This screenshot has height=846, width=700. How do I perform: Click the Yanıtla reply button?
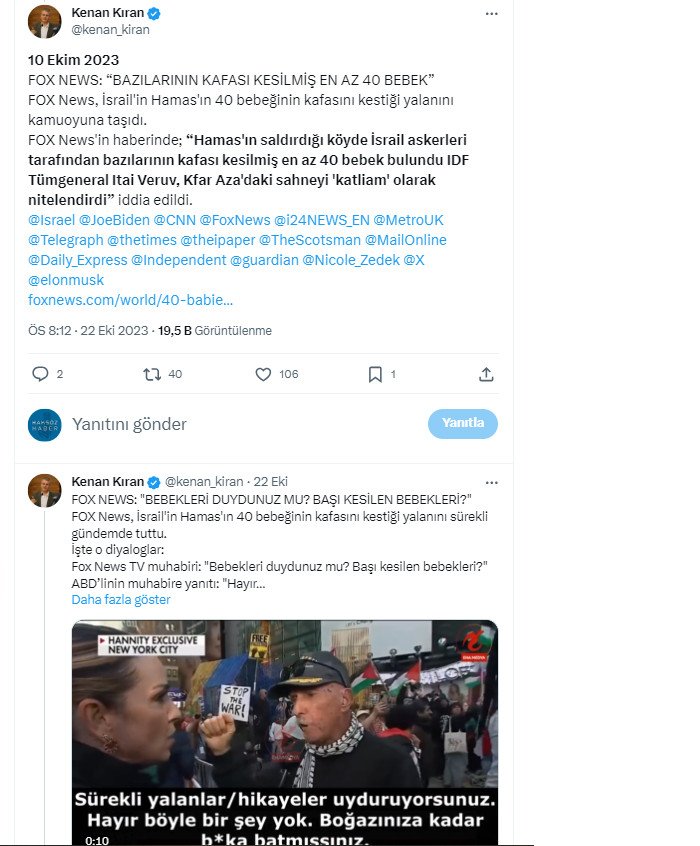463,423
